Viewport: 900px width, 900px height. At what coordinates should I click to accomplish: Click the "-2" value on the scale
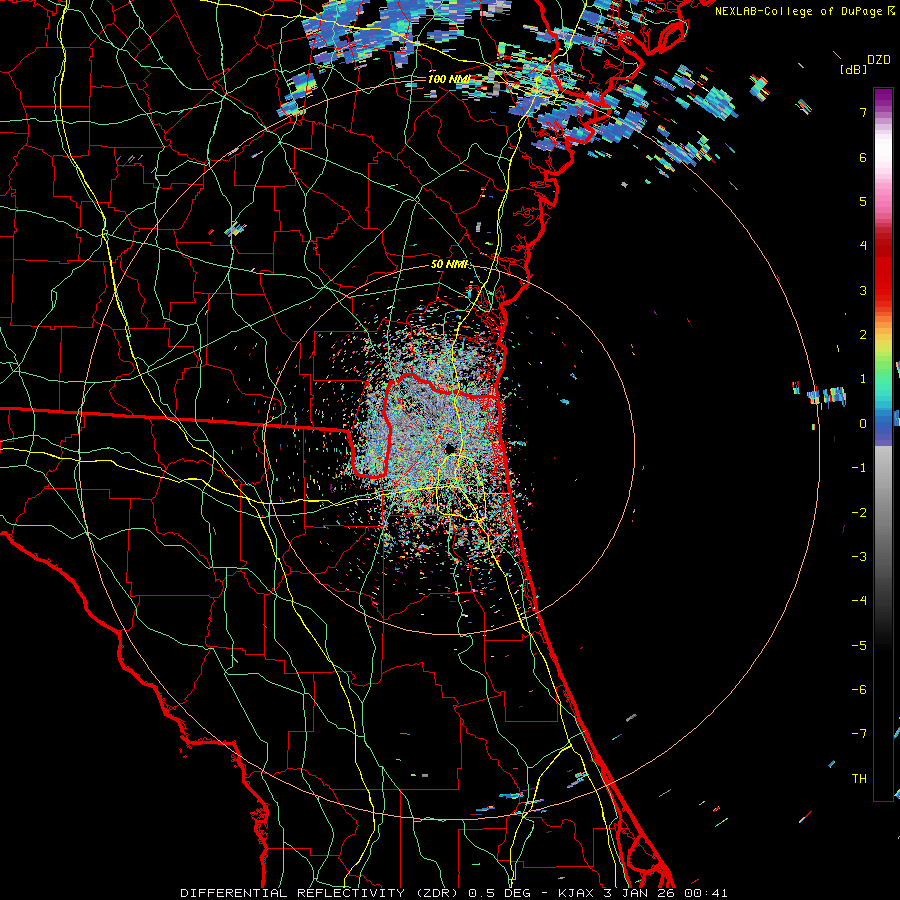(859, 513)
